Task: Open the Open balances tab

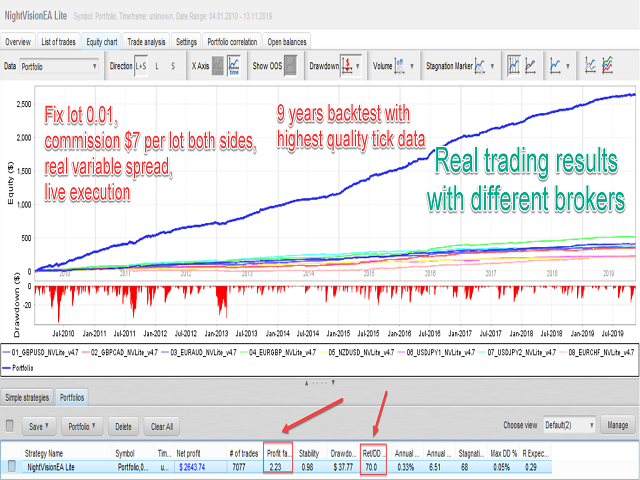Action: [x=287, y=42]
